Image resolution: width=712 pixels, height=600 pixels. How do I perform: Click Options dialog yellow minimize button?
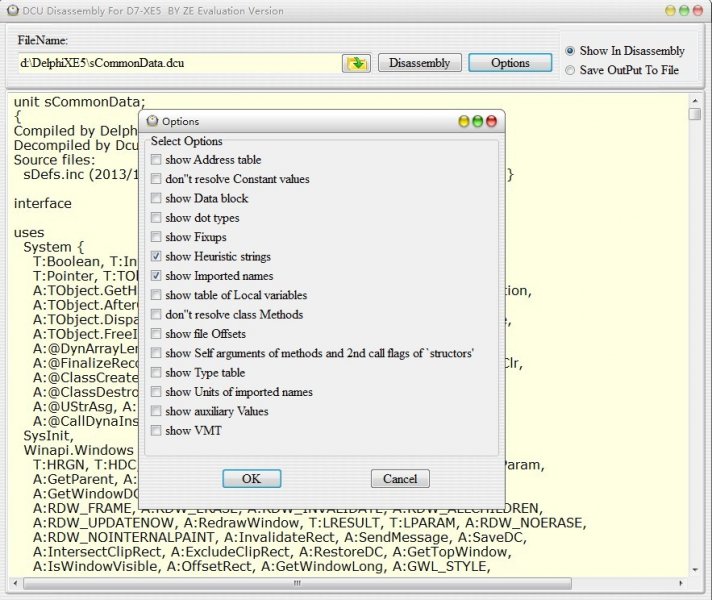pos(464,121)
